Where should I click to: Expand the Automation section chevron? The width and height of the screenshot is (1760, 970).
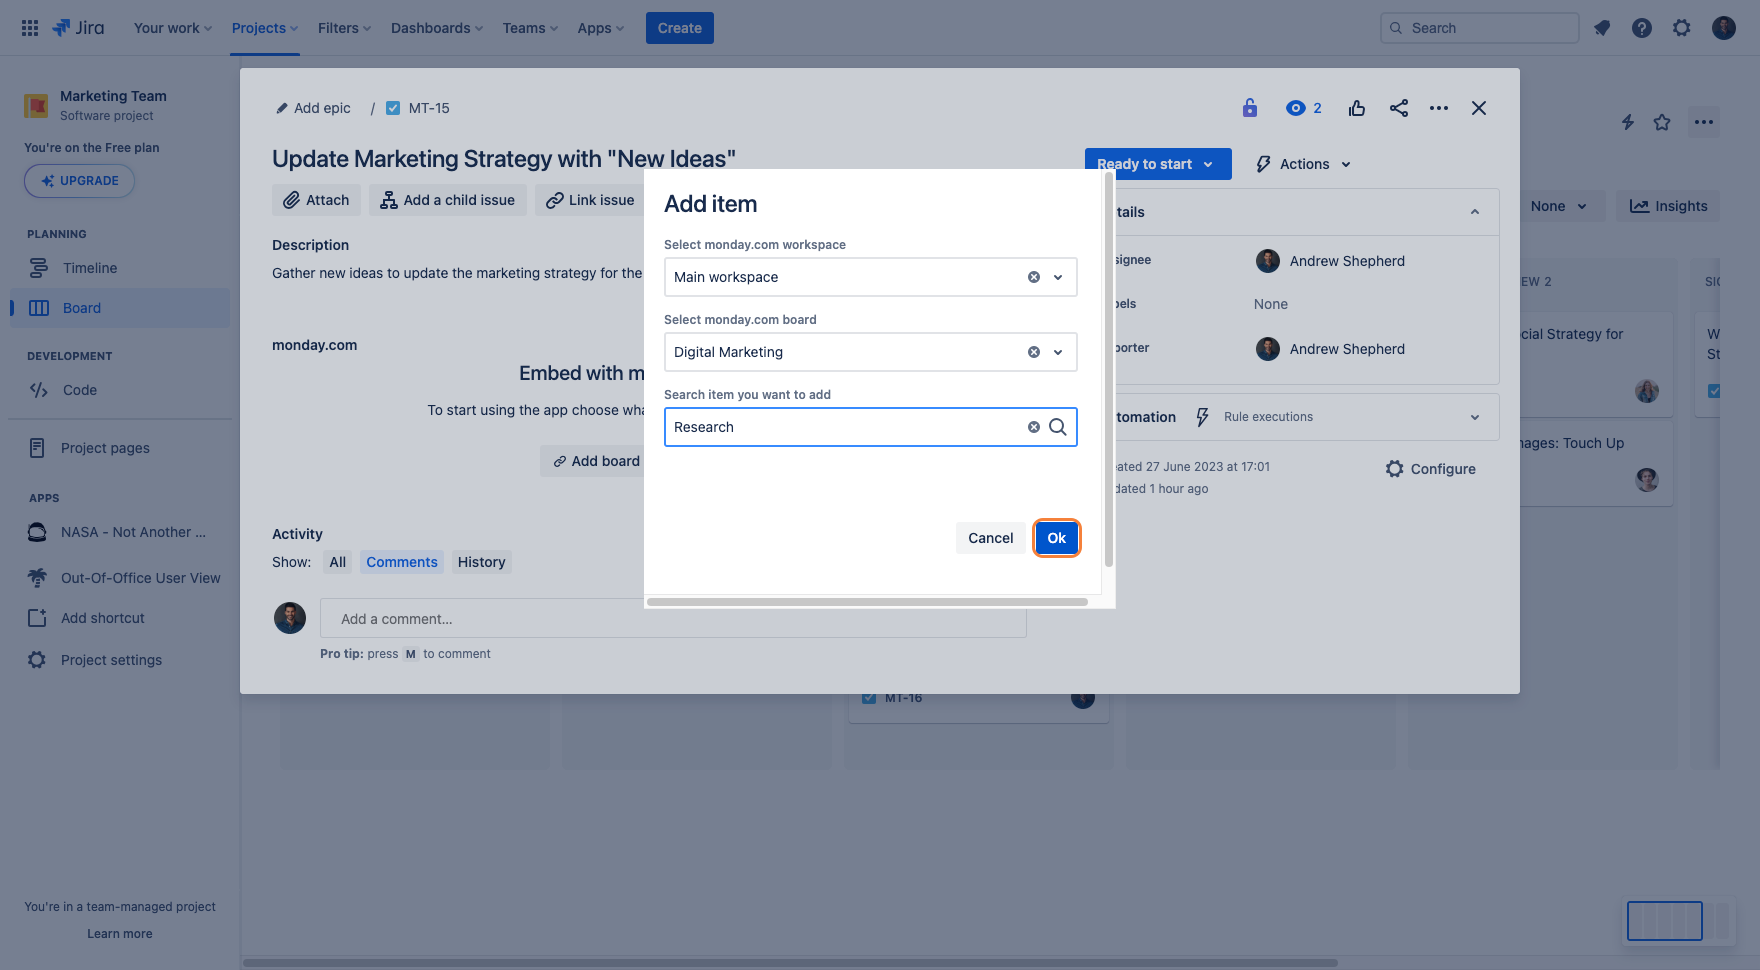point(1475,417)
